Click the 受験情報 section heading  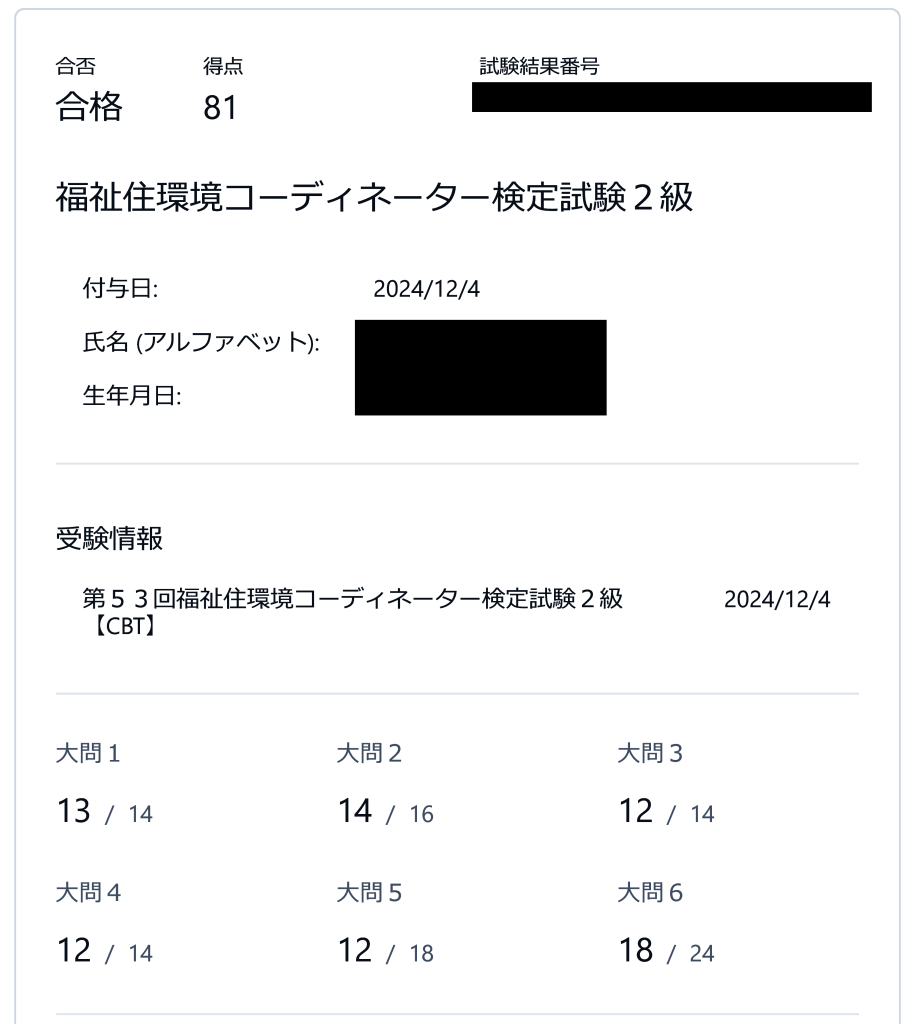pyautogui.click(x=109, y=540)
